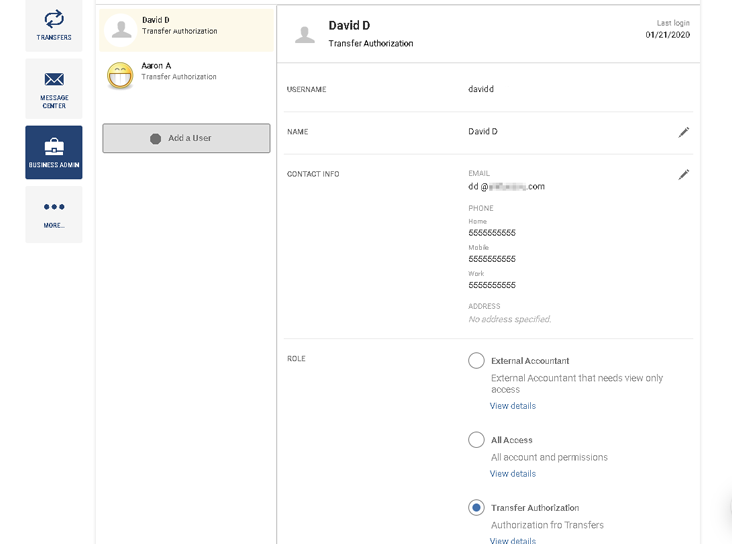This screenshot has height=544, width=732.
Task: Edit the Contact Info pencil icon
Action: coord(683,175)
